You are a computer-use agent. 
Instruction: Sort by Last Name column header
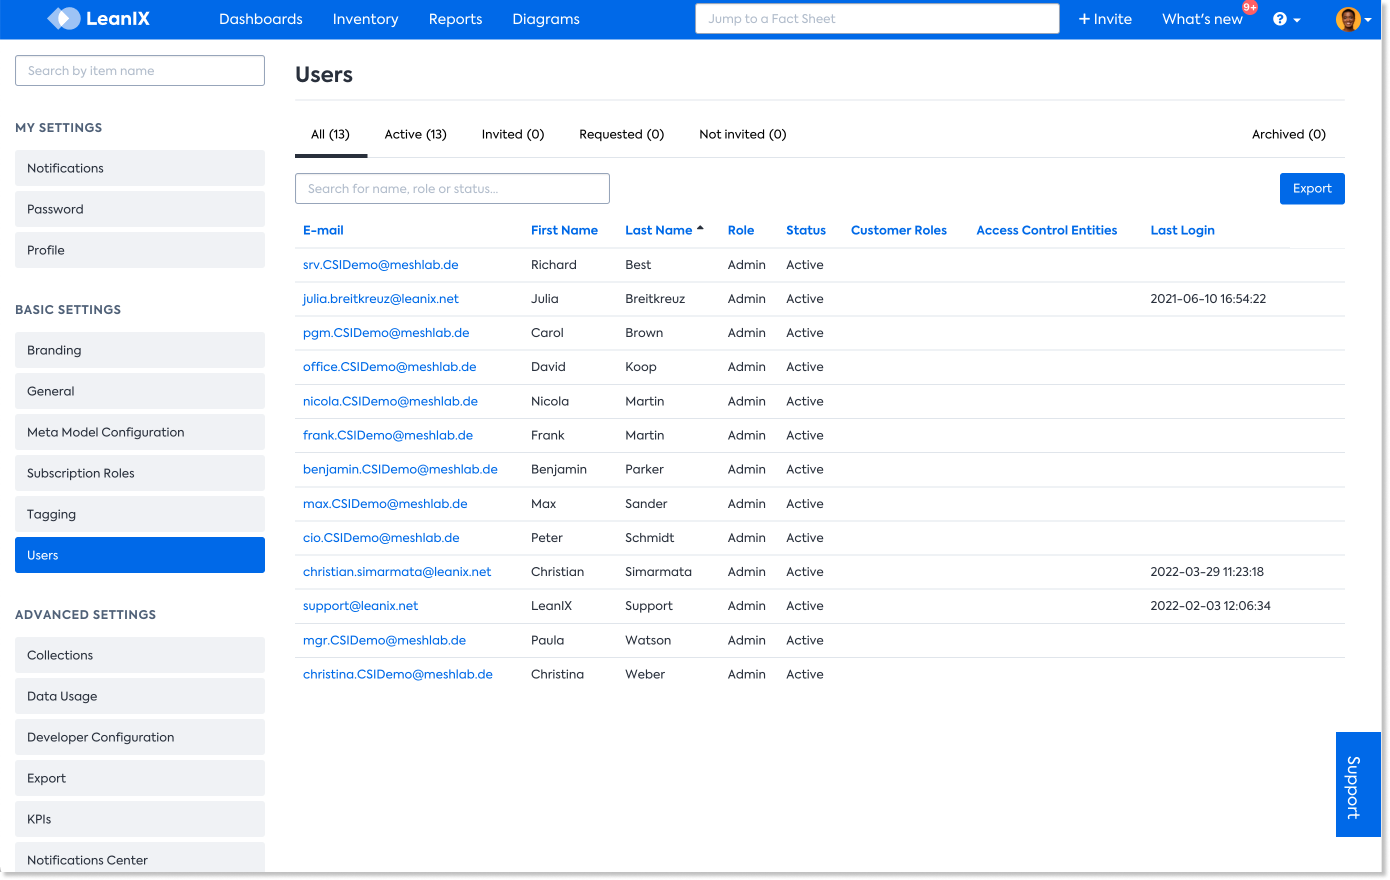[658, 230]
